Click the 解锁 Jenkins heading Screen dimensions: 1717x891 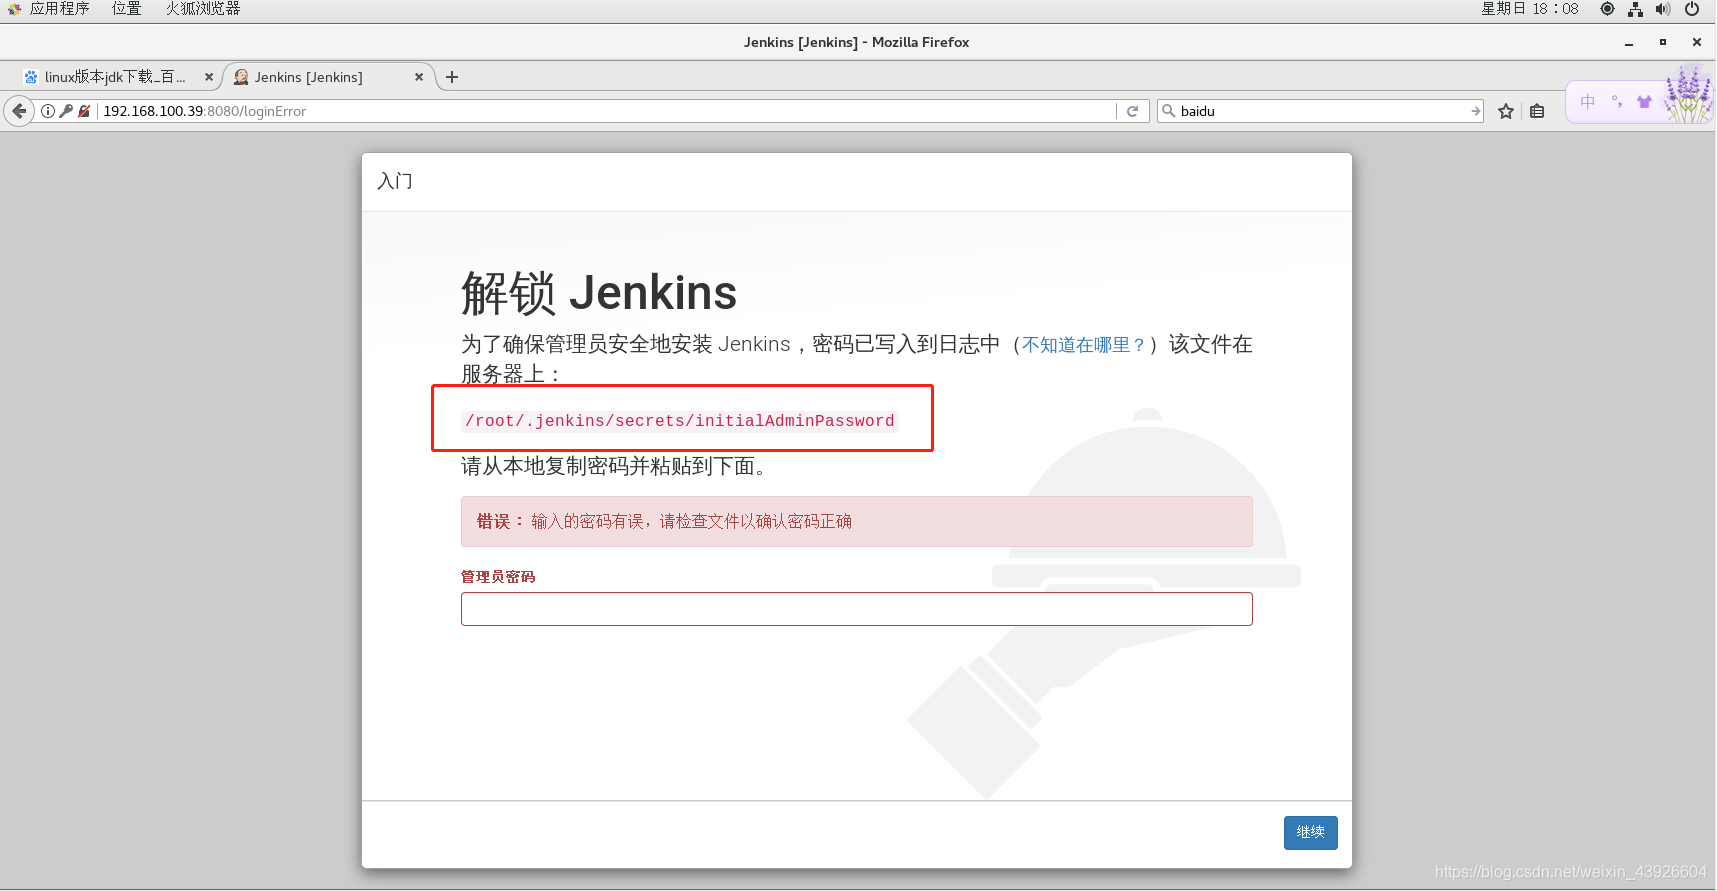pos(599,293)
